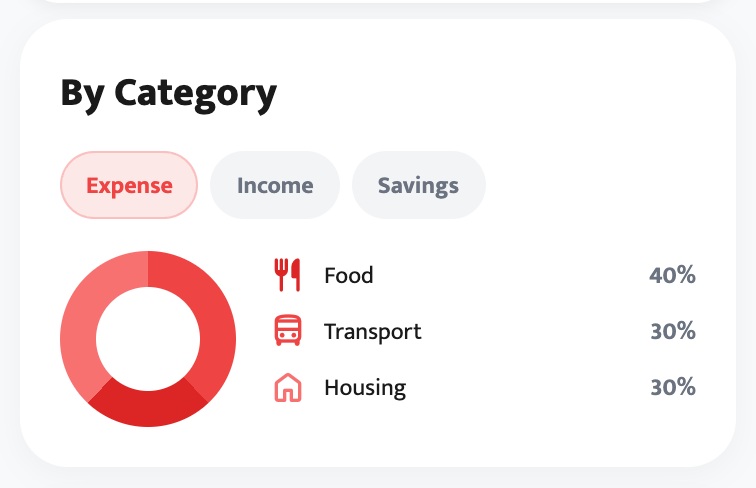Click the darkest red bottom donut segment
The height and width of the screenshot is (488, 756).
pos(148,409)
